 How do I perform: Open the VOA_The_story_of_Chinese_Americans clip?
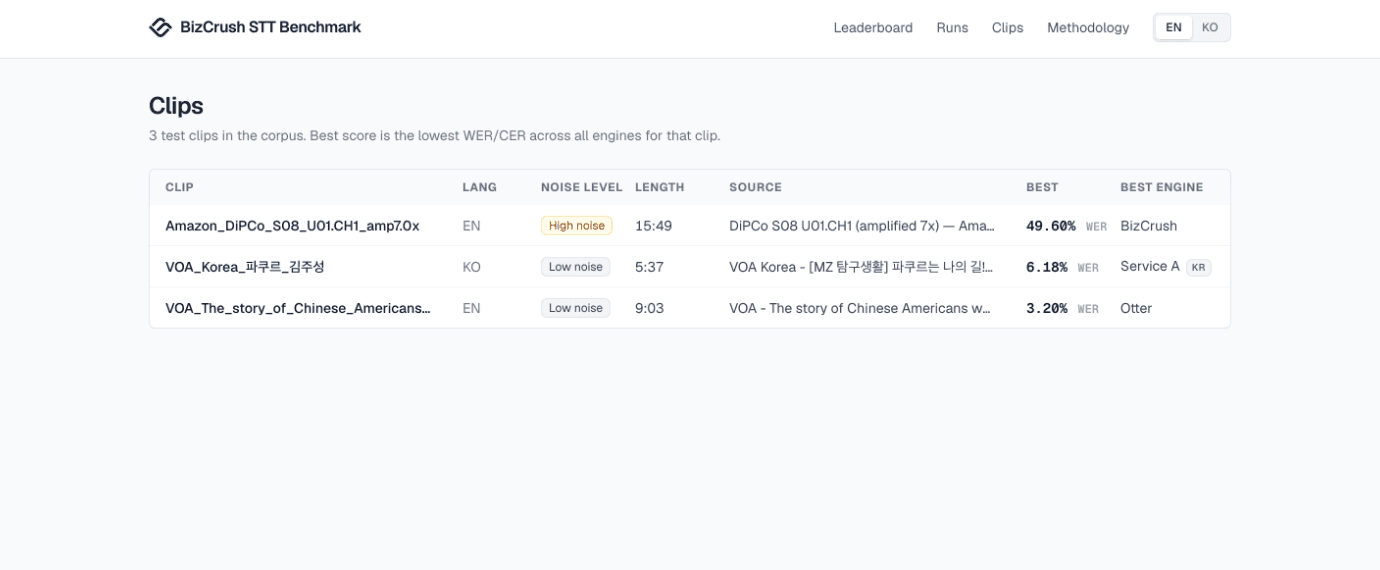coord(298,308)
